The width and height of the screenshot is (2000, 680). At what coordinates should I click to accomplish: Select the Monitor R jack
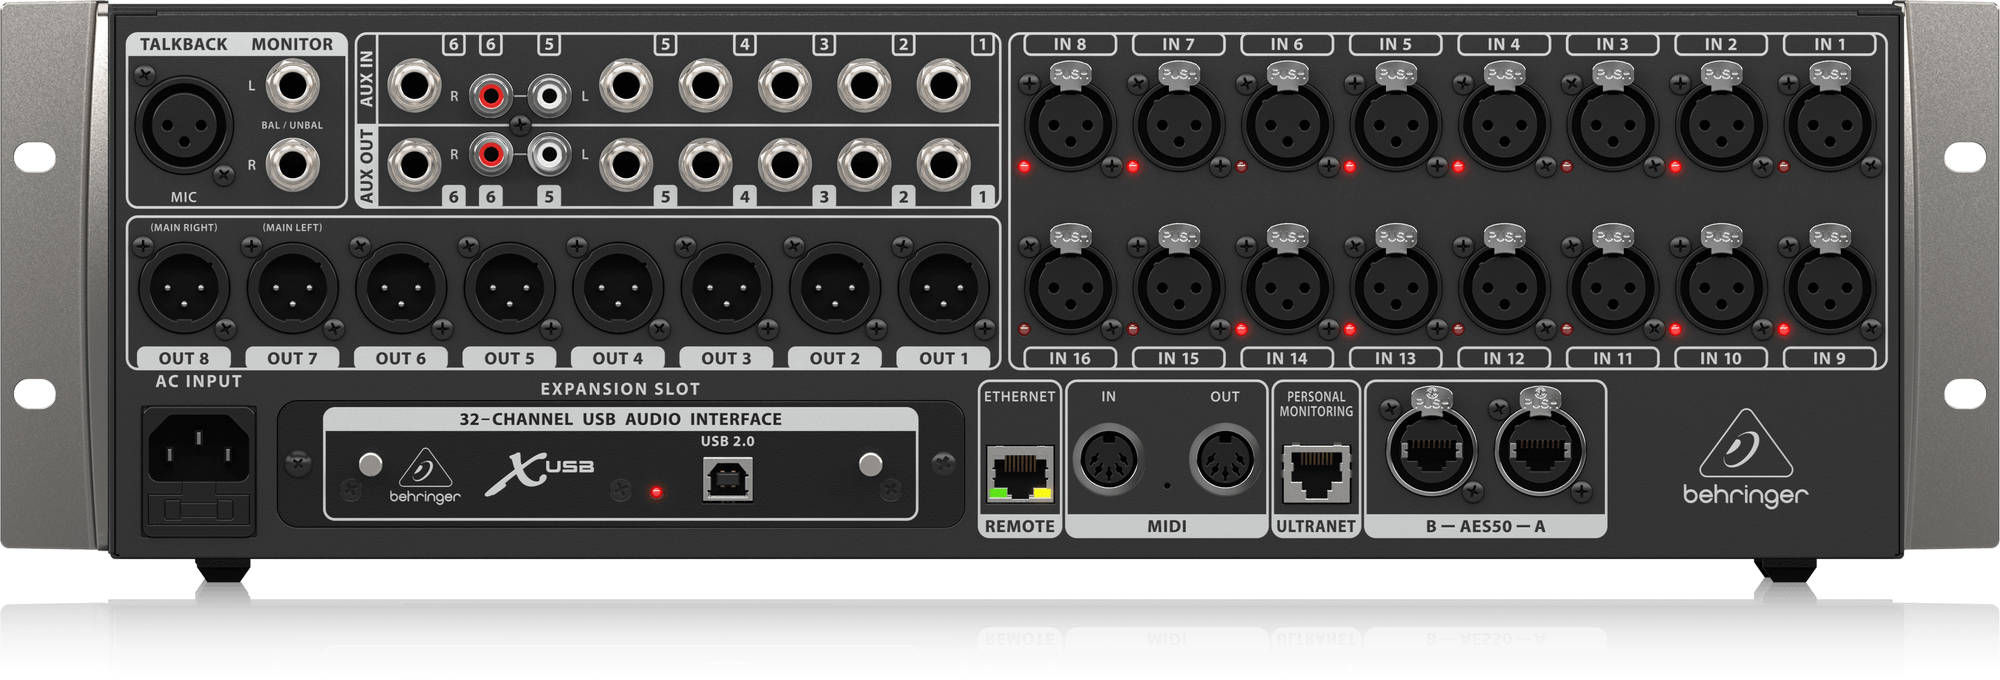(x=291, y=164)
